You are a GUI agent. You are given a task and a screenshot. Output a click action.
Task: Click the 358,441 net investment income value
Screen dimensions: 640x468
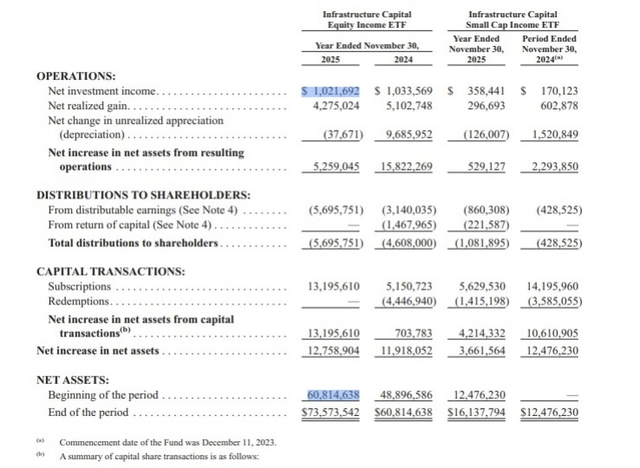pos(486,91)
